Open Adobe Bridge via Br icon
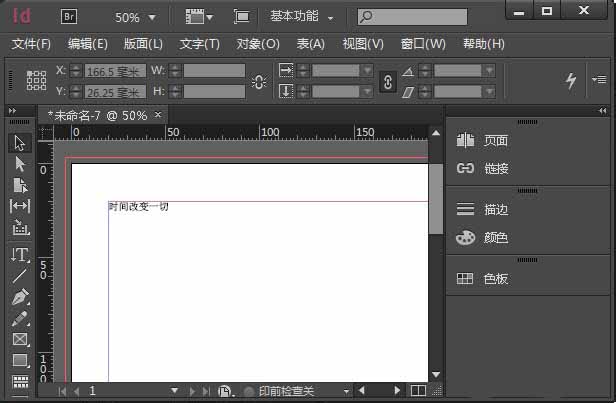 pos(69,17)
